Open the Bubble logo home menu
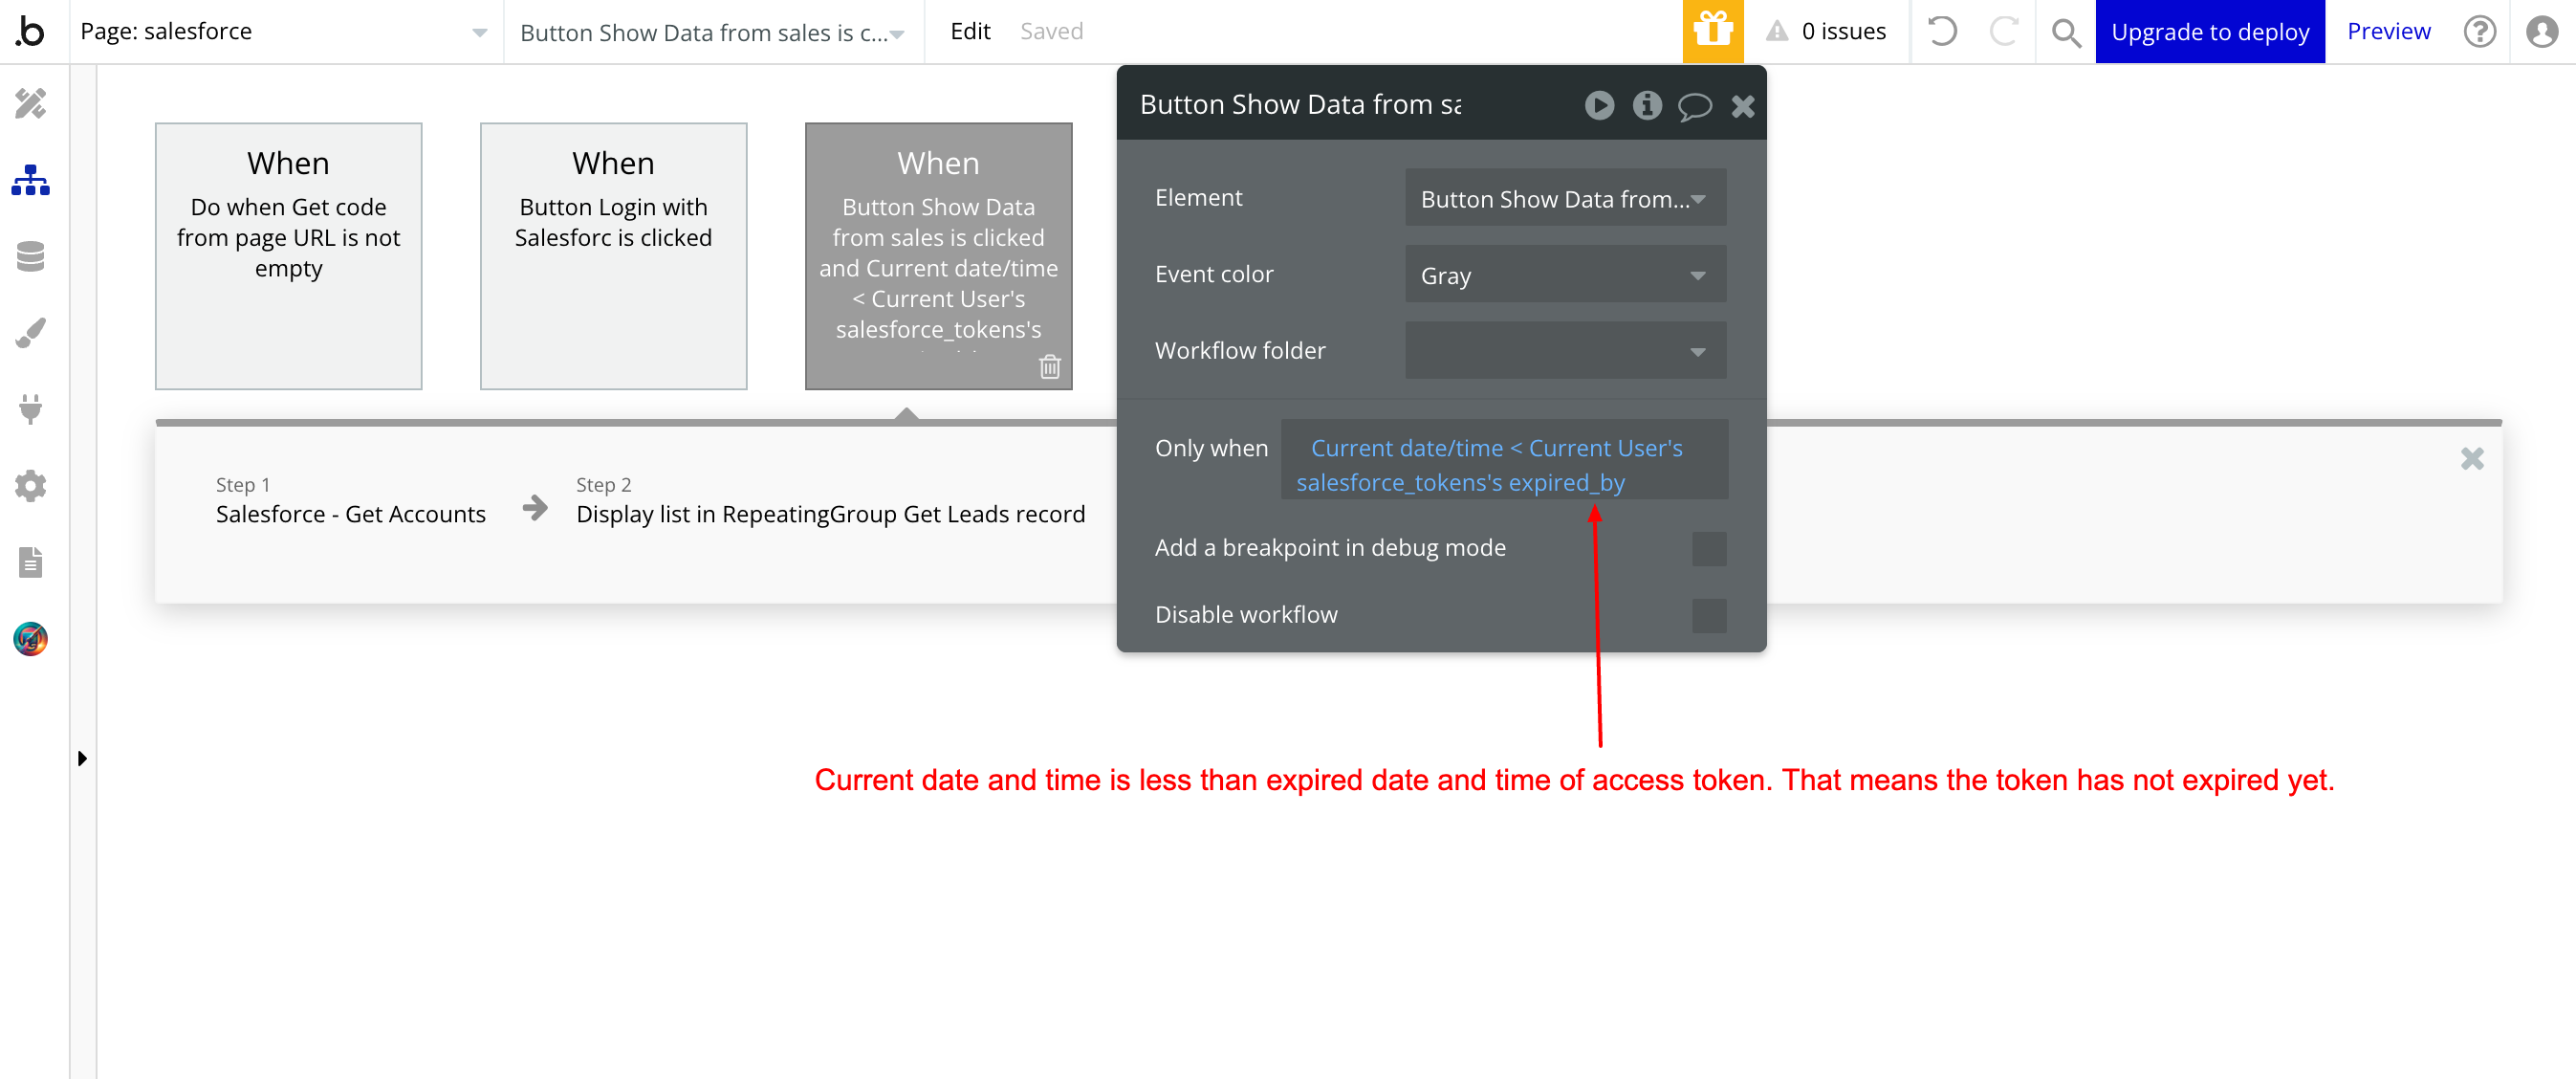This screenshot has height=1079, width=2576. 31,32
